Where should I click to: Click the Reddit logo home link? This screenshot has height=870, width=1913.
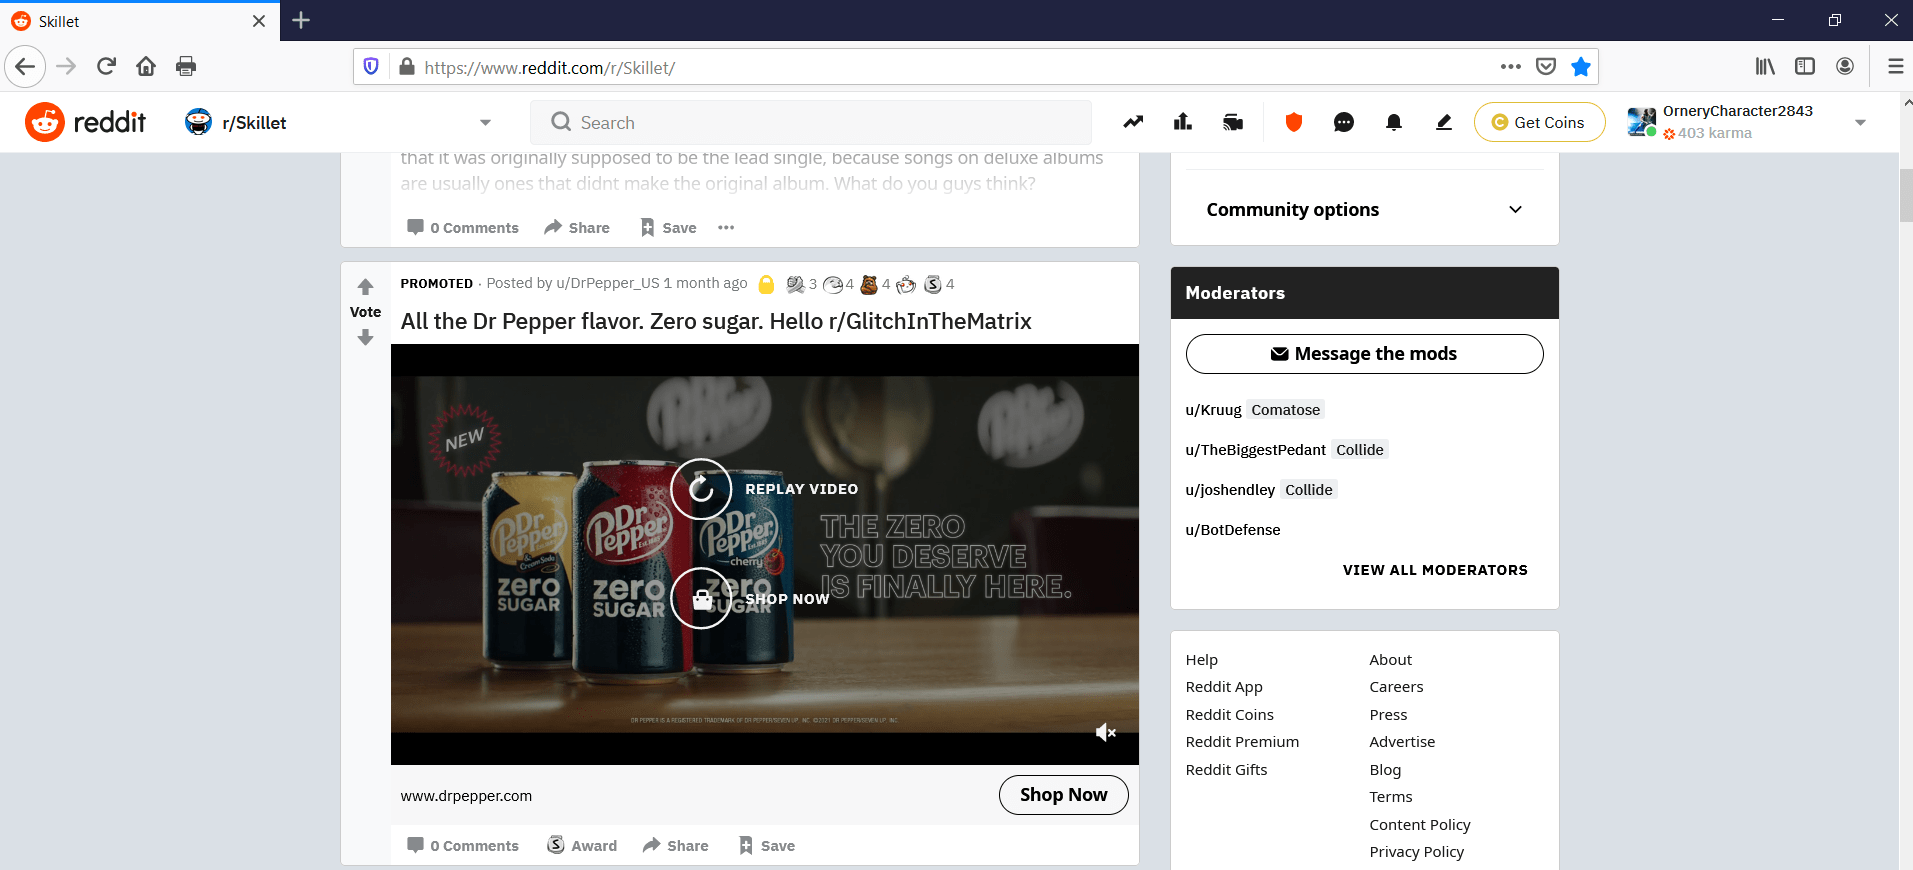(x=86, y=122)
